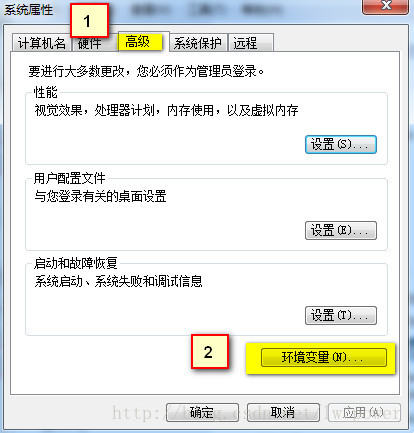
Task: Click the 性能 group label
Action: 45,92
